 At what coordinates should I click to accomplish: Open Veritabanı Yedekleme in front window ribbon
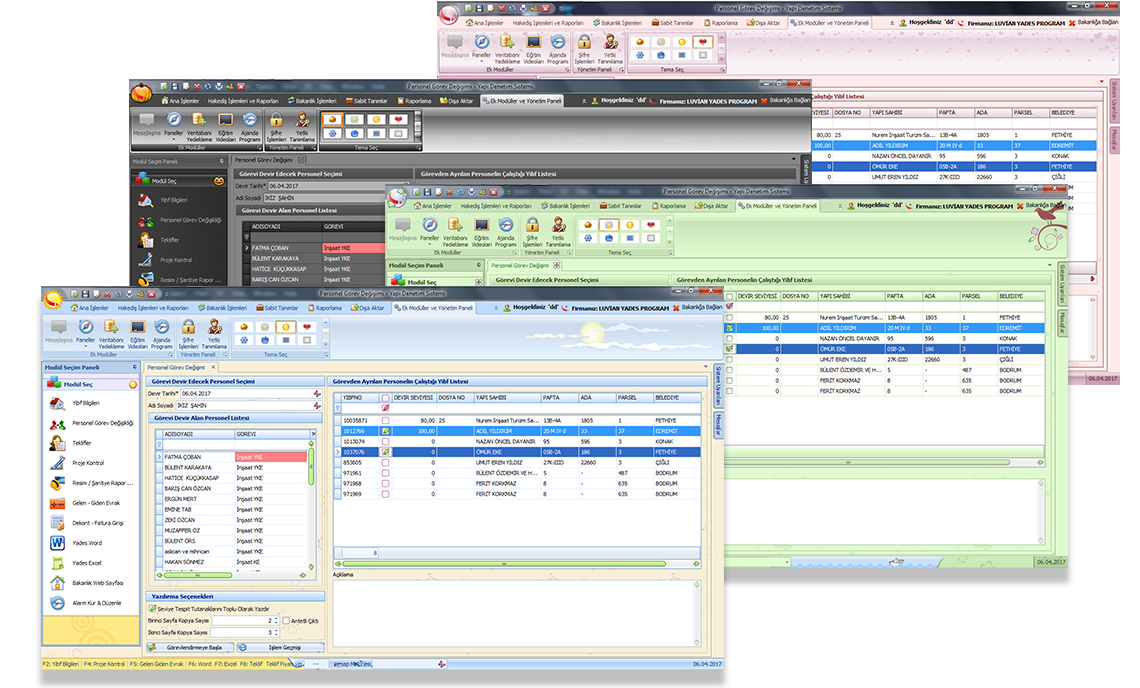tap(109, 329)
